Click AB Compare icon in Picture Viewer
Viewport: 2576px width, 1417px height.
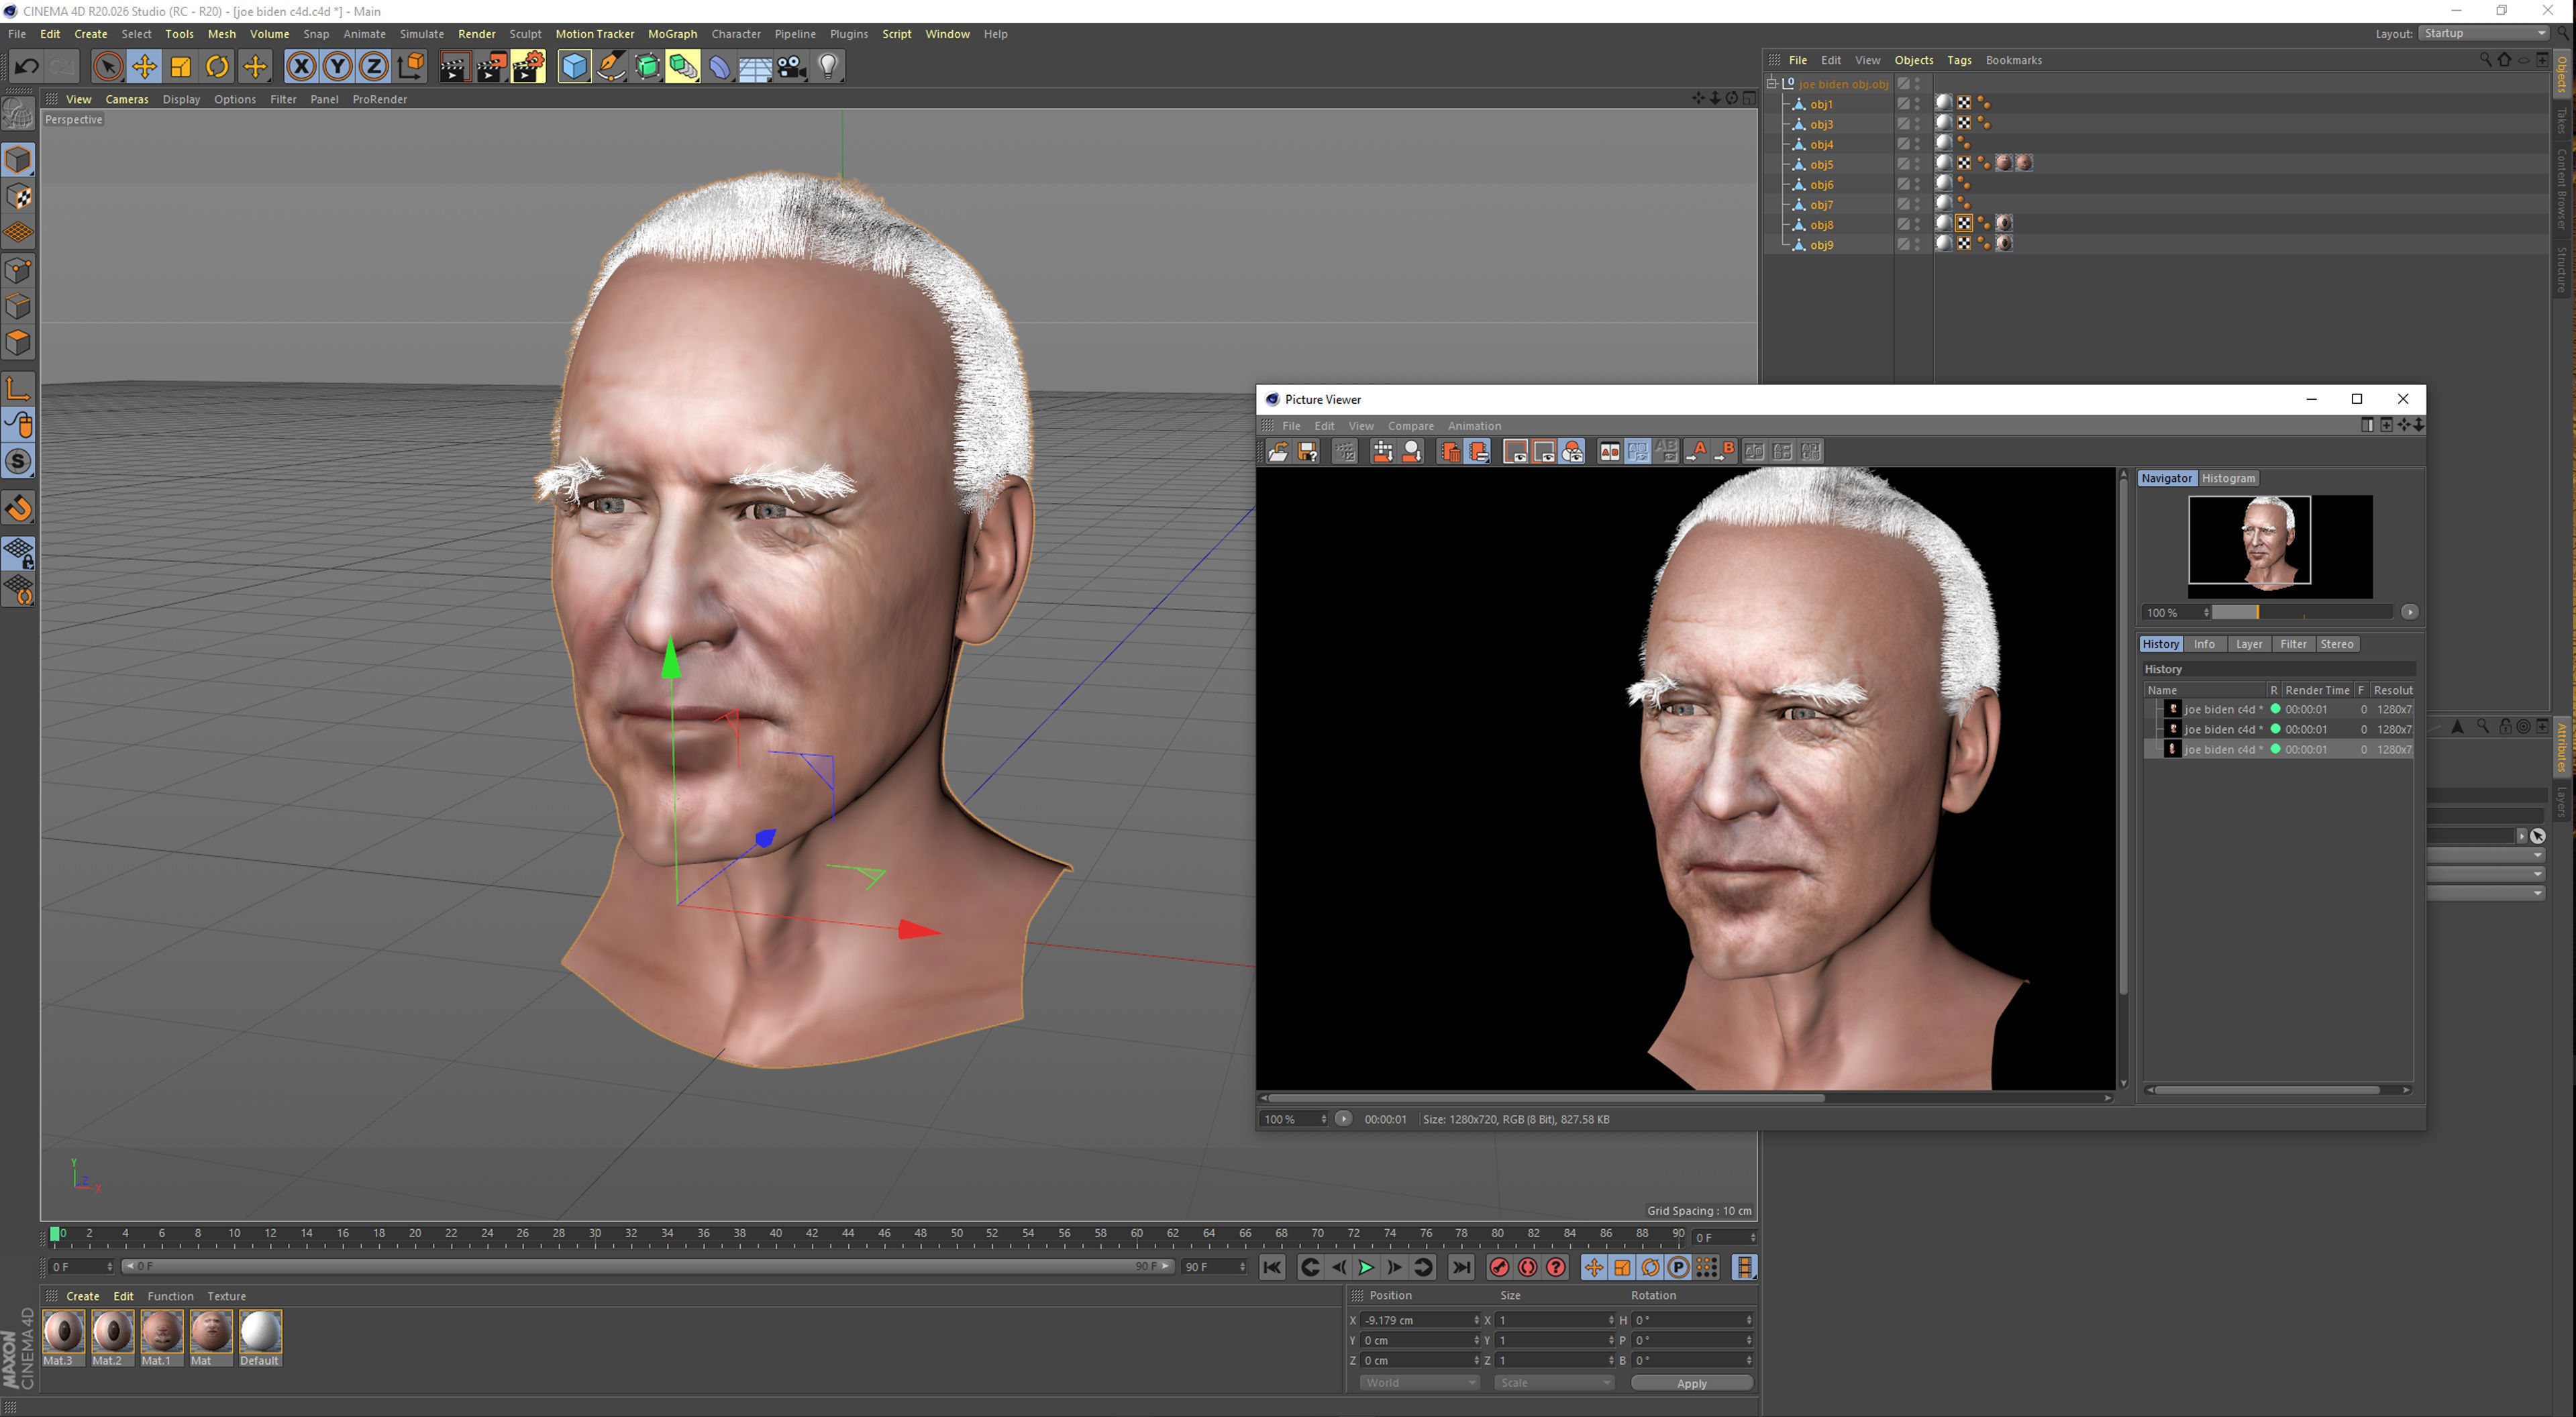1609,452
